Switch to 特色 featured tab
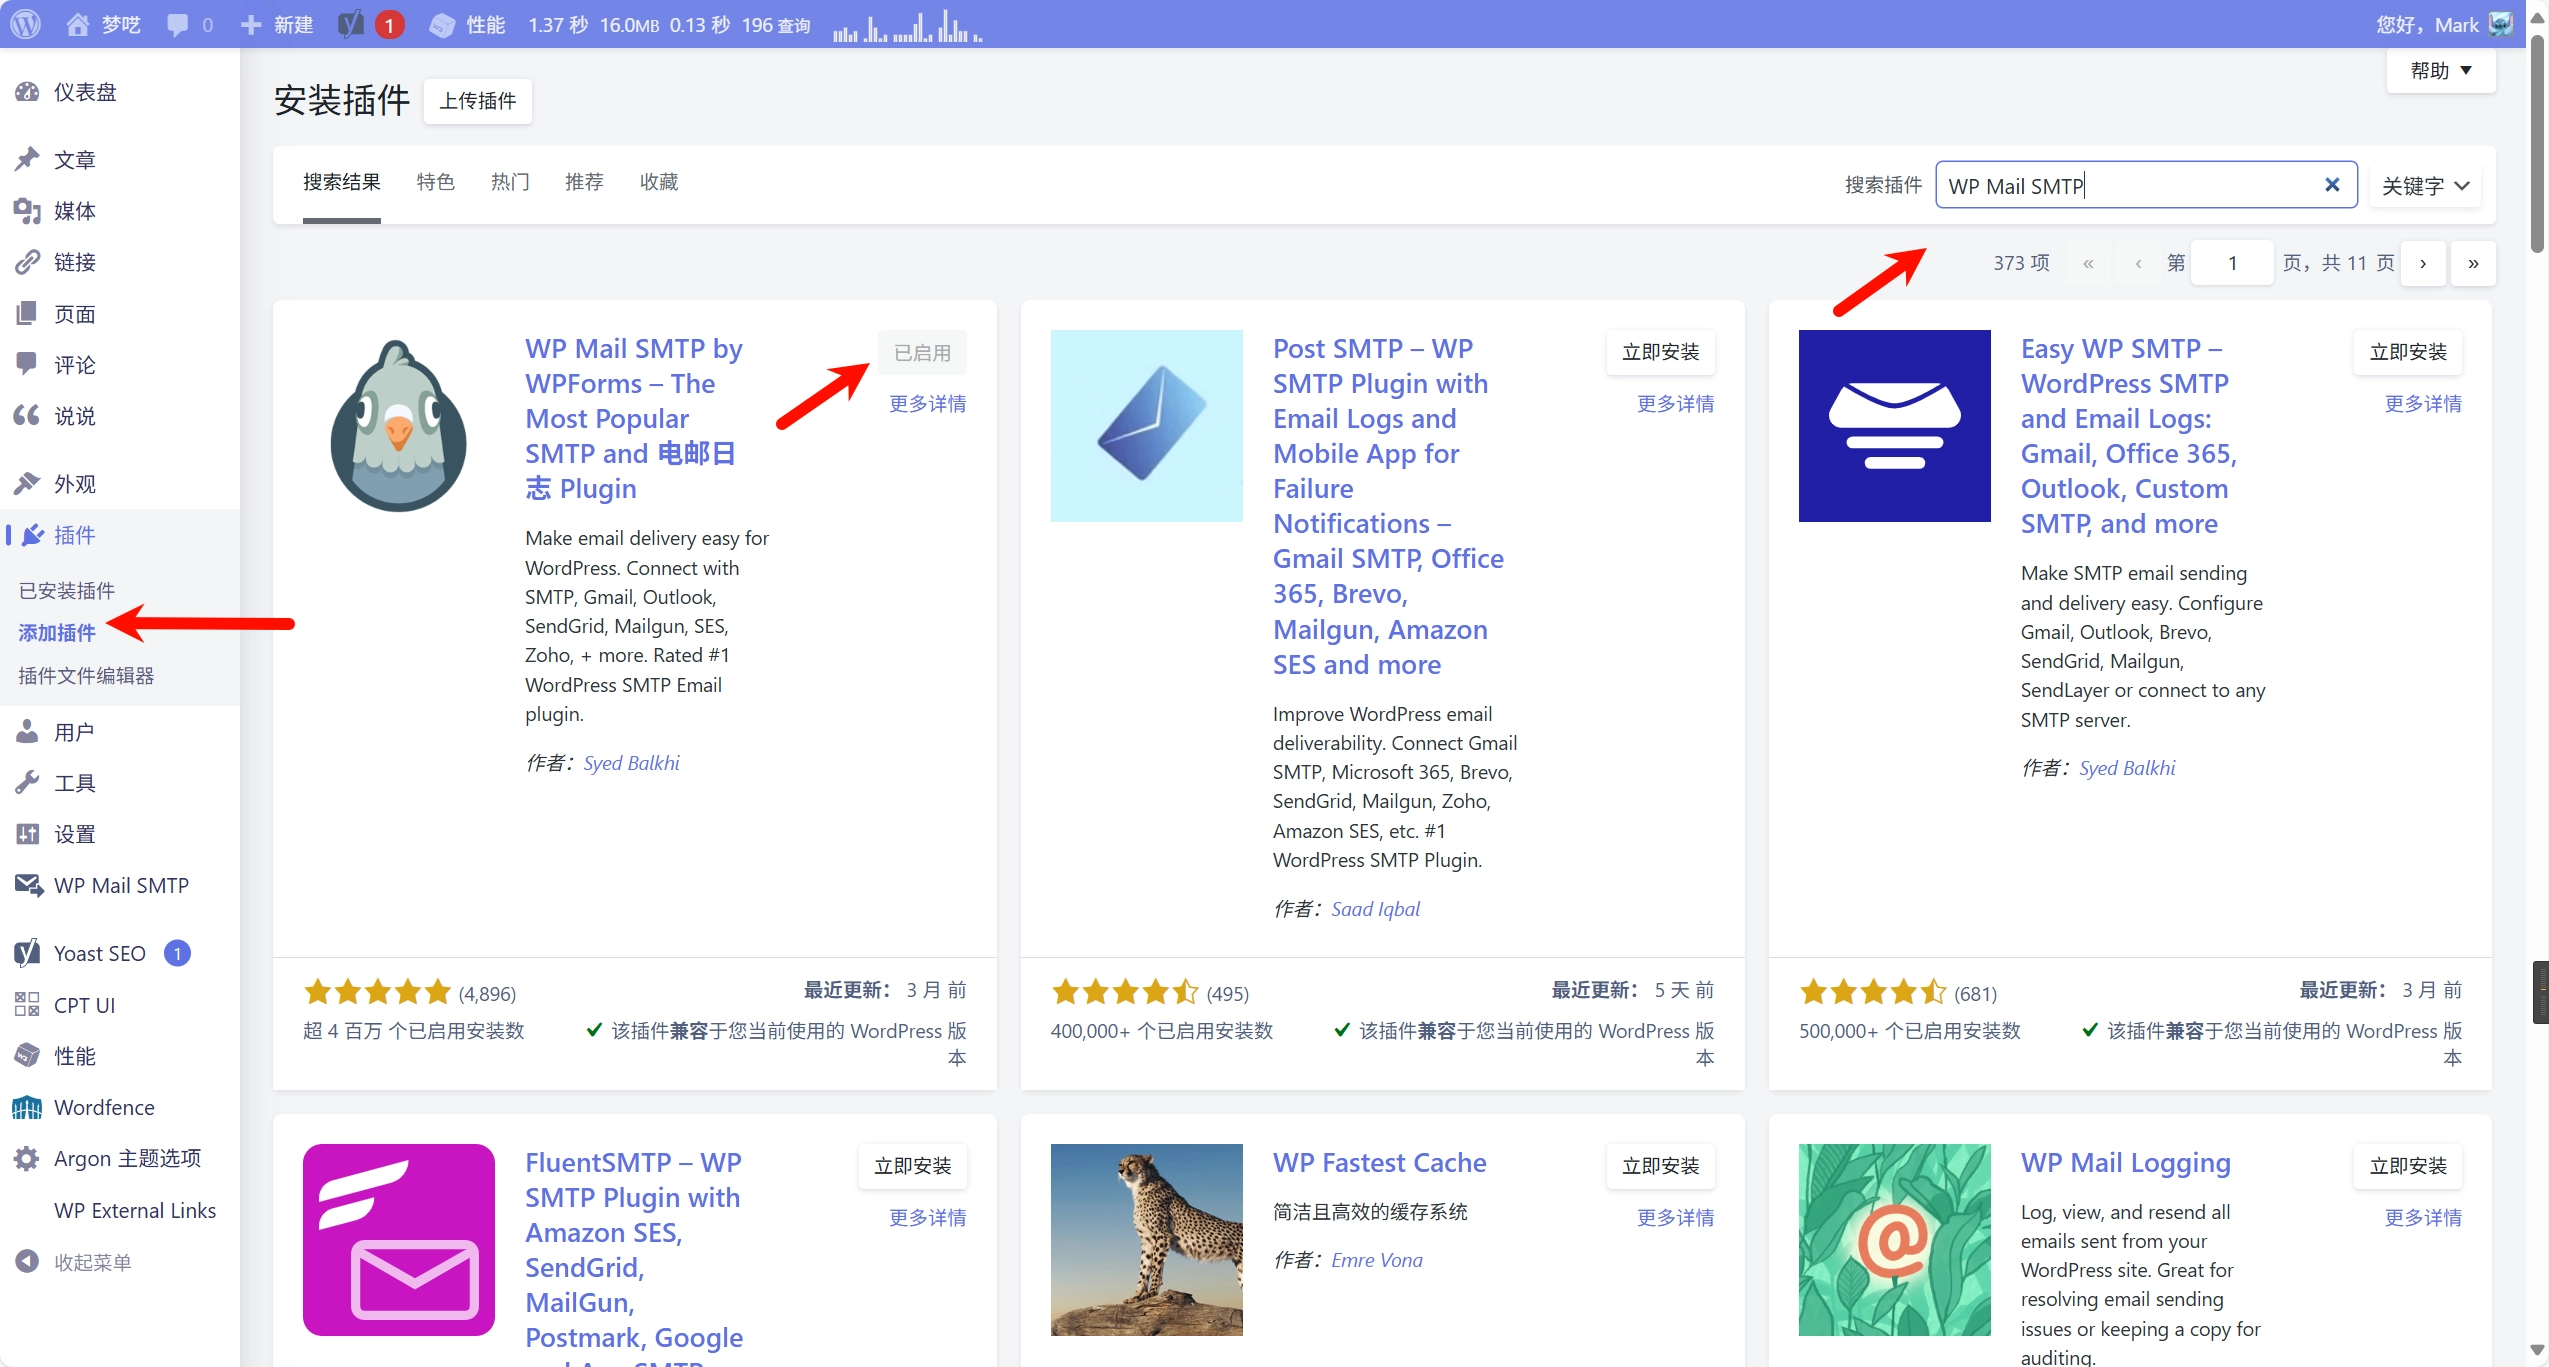The width and height of the screenshot is (2549, 1367). click(x=436, y=182)
